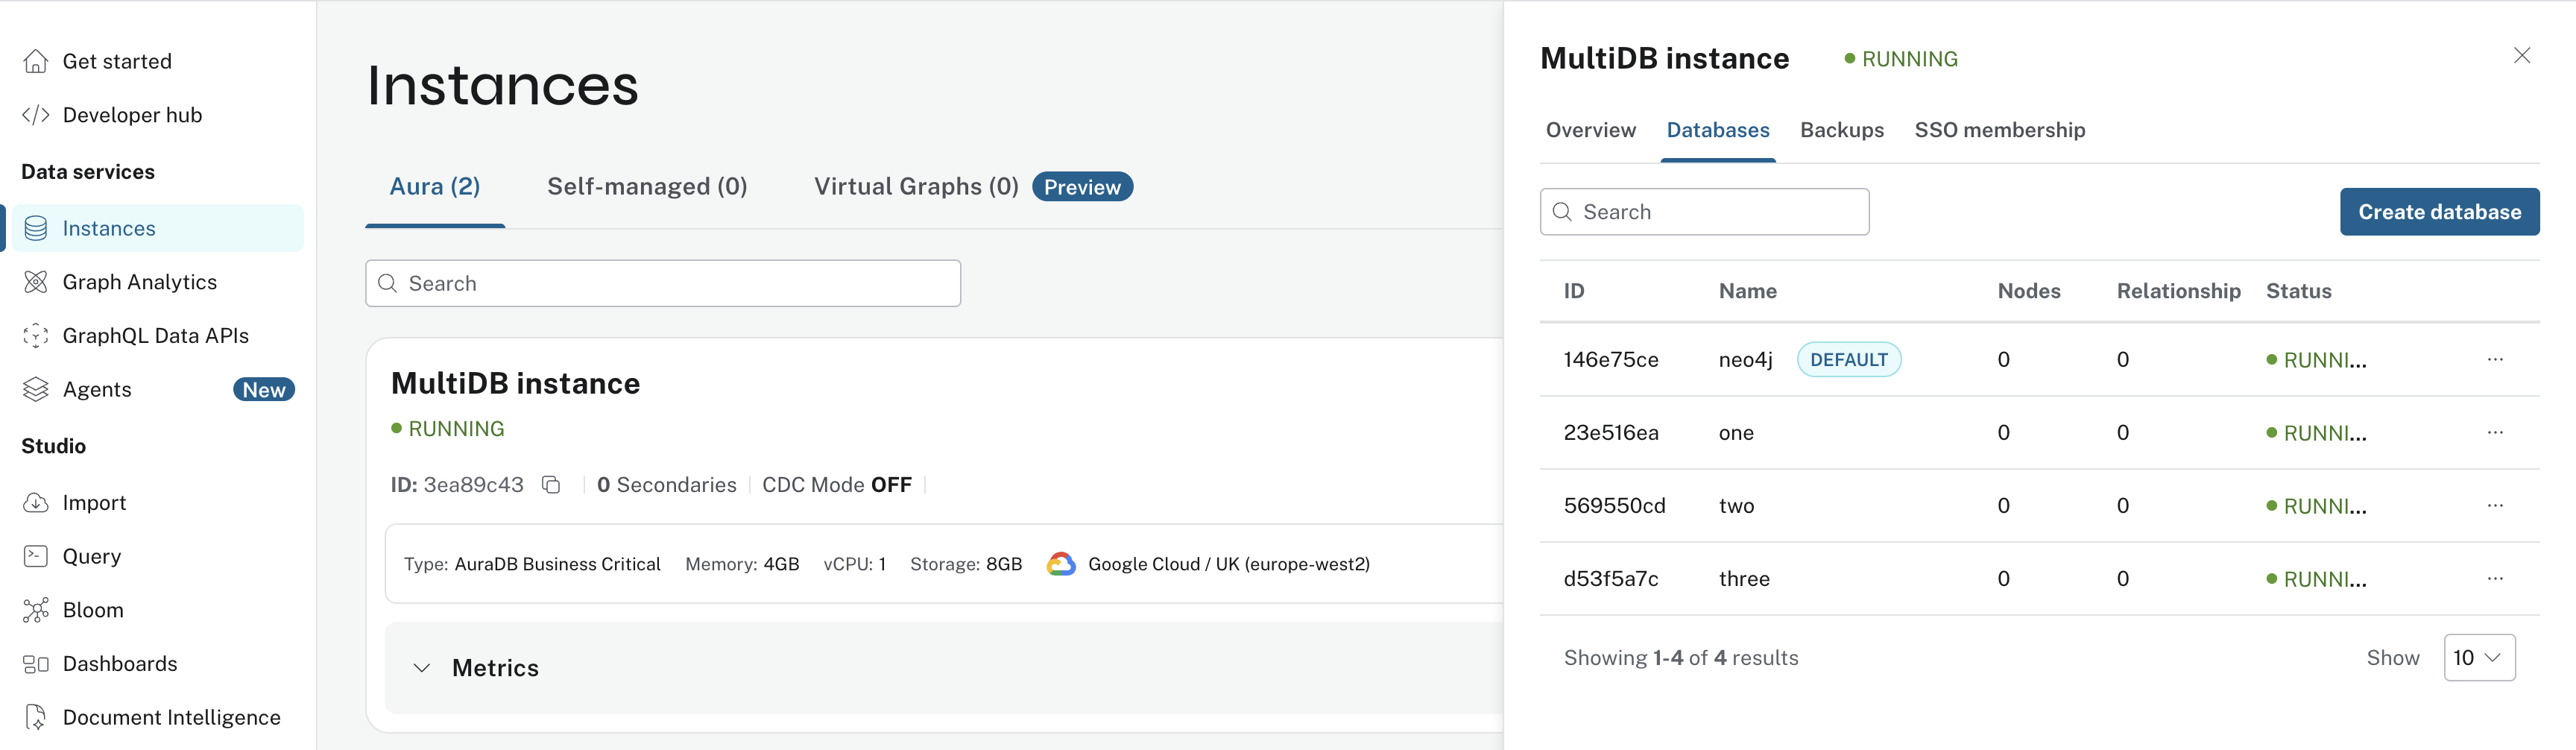Click the GraphQL Data APIs icon
Viewport: 2576px width, 750px height.
pyautogui.click(x=36, y=336)
